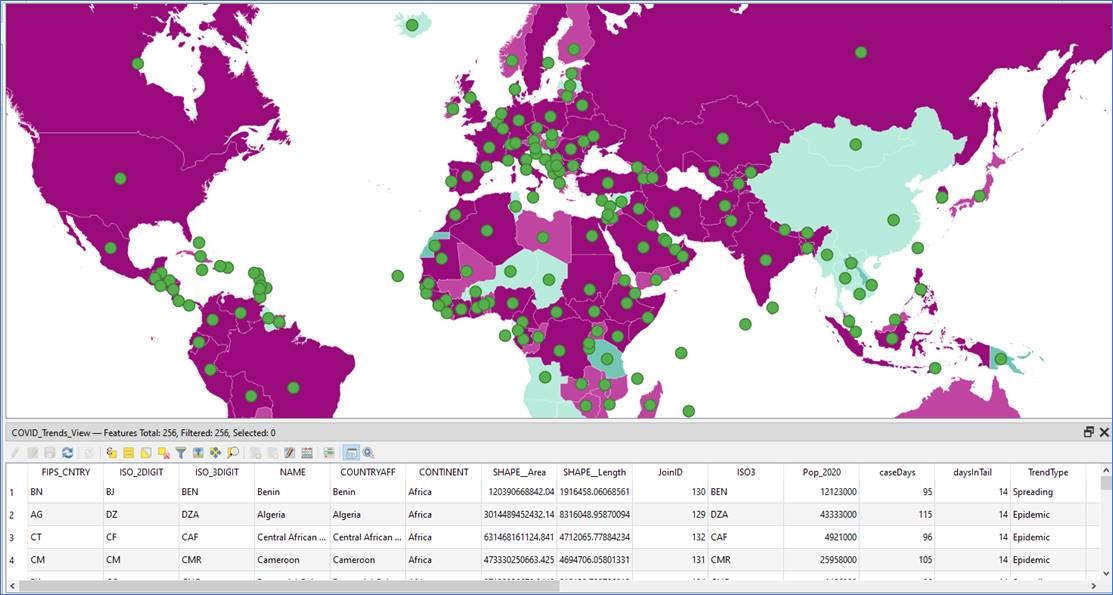Switch the current selection

(x=146, y=453)
